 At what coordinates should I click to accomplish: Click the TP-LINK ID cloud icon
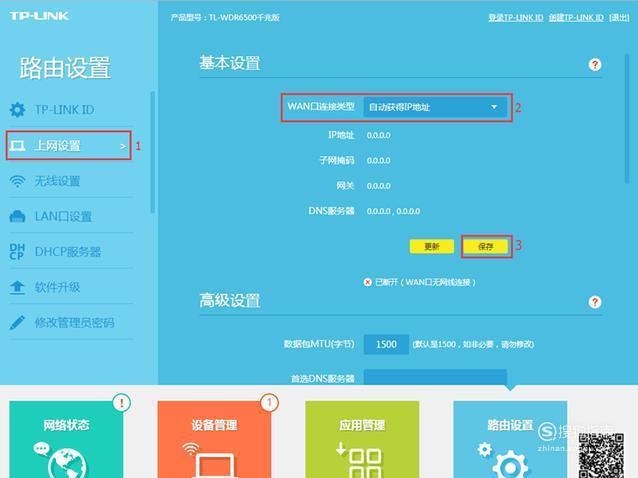tap(17, 109)
